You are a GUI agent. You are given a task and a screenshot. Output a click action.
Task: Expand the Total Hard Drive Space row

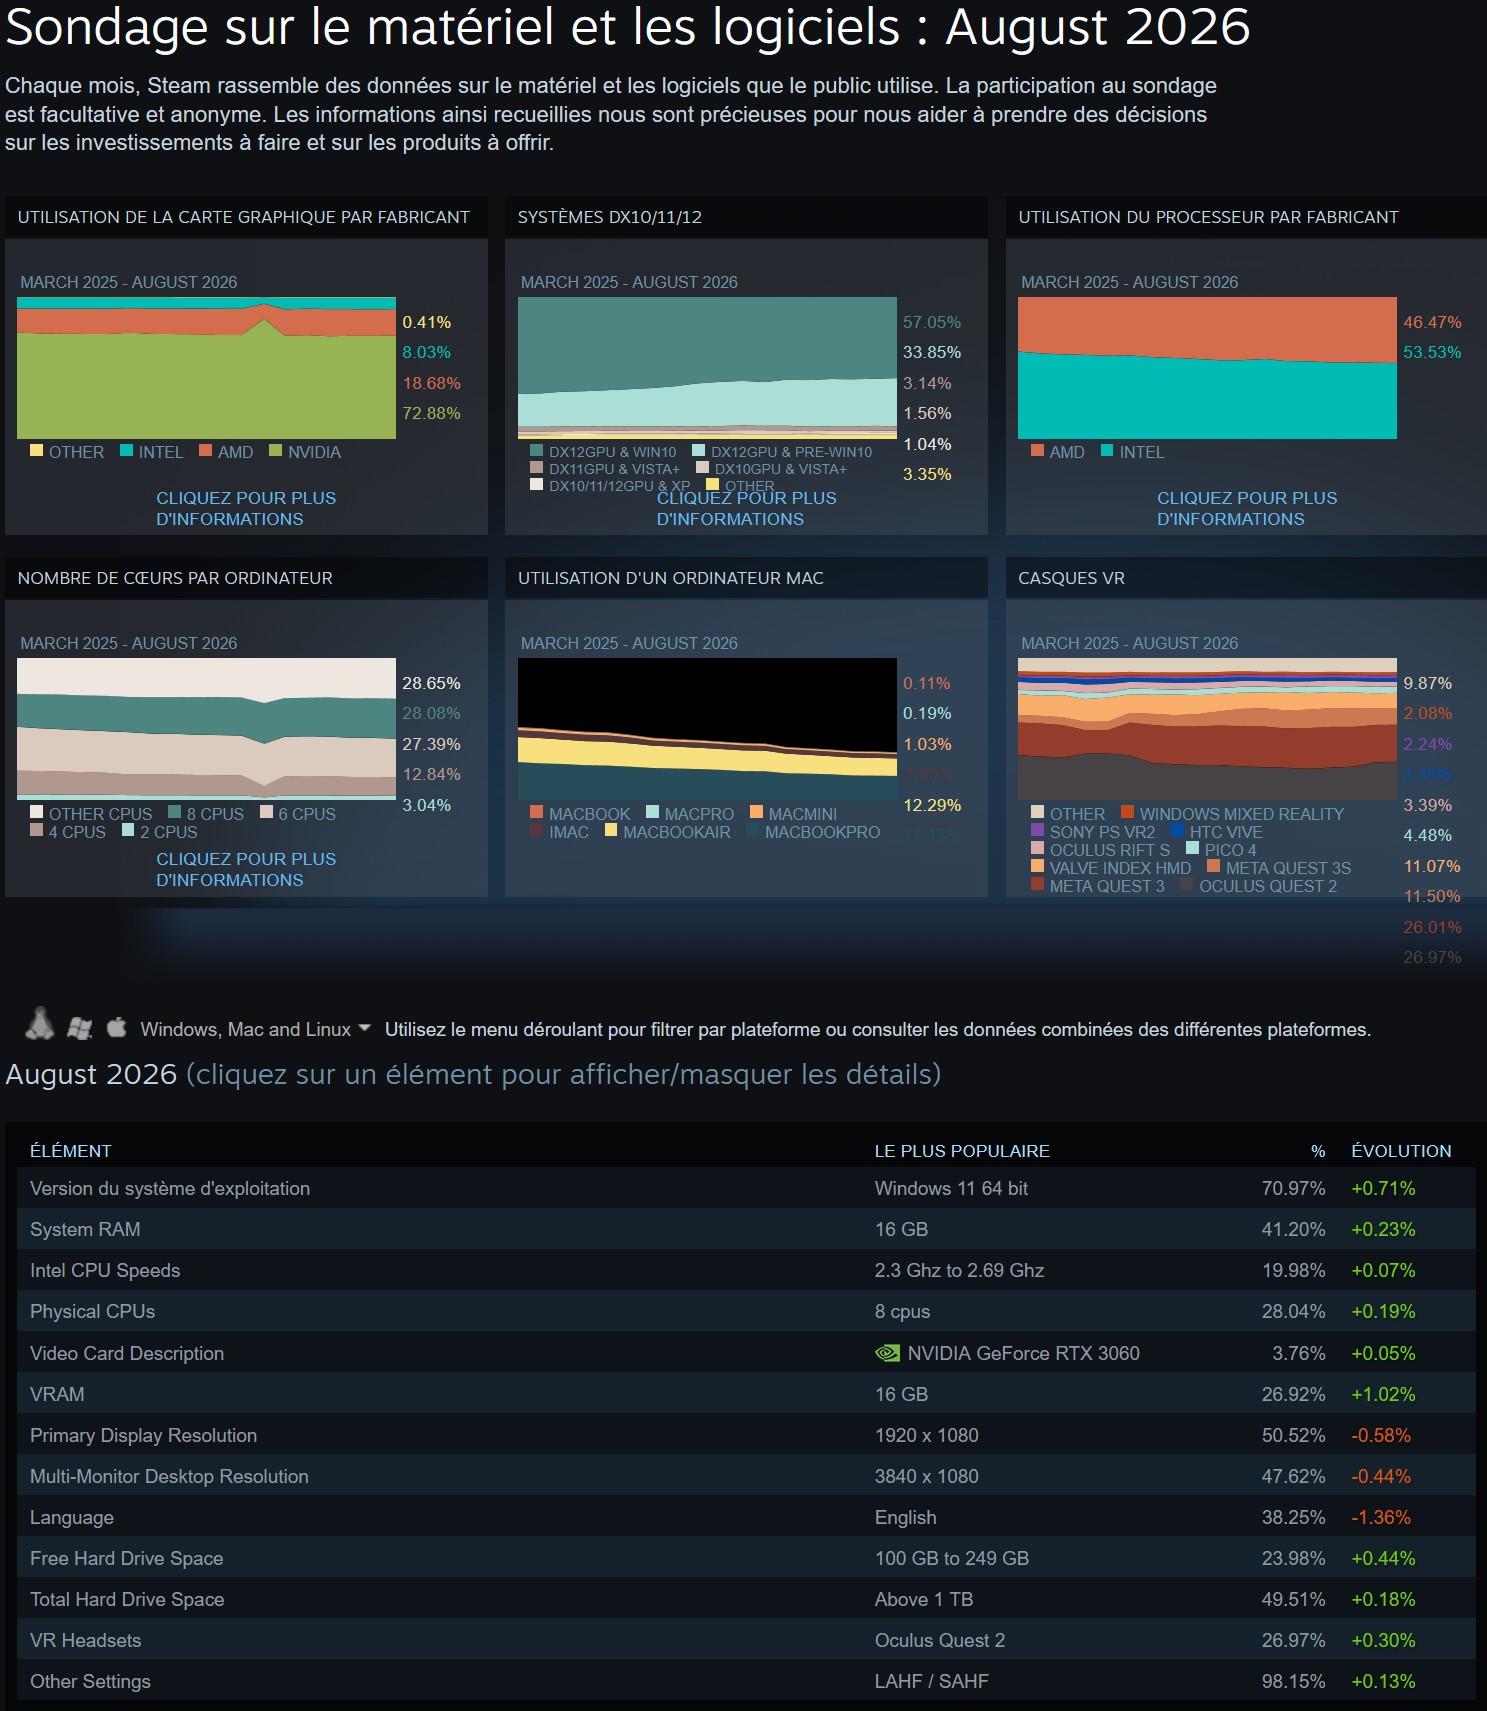coord(746,1599)
